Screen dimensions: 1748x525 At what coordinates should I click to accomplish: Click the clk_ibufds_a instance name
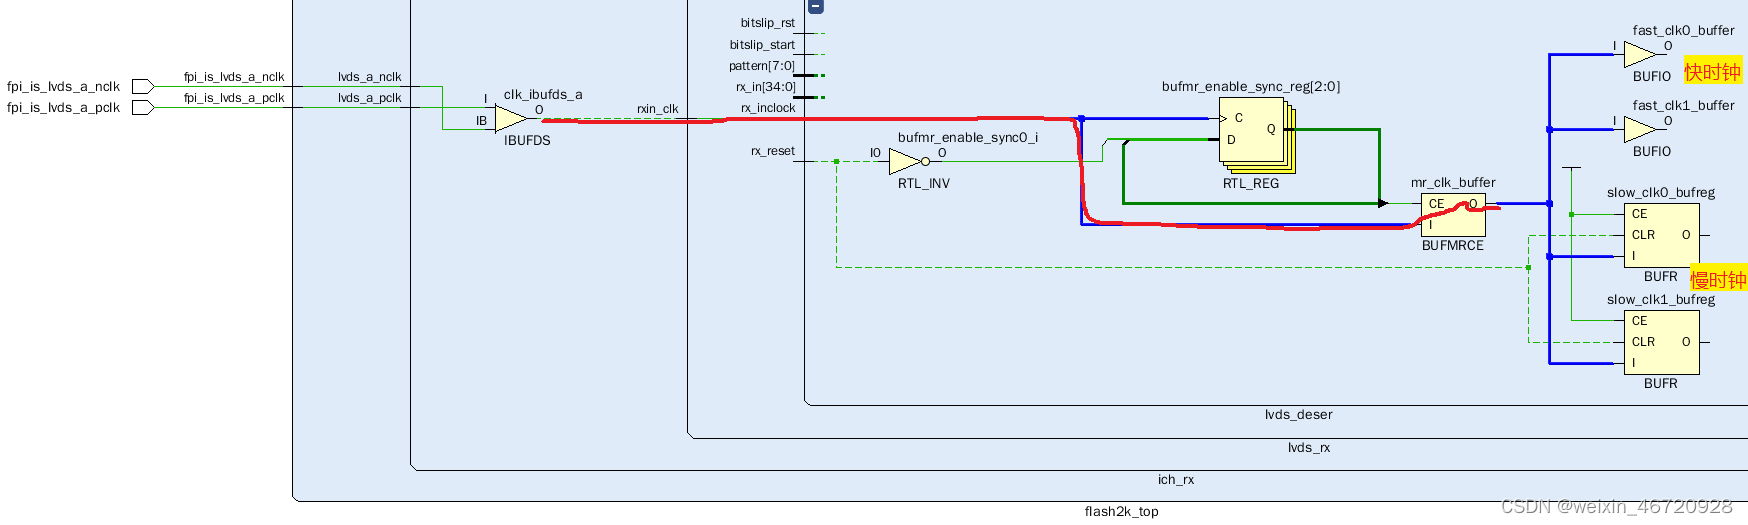click(x=543, y=95)
